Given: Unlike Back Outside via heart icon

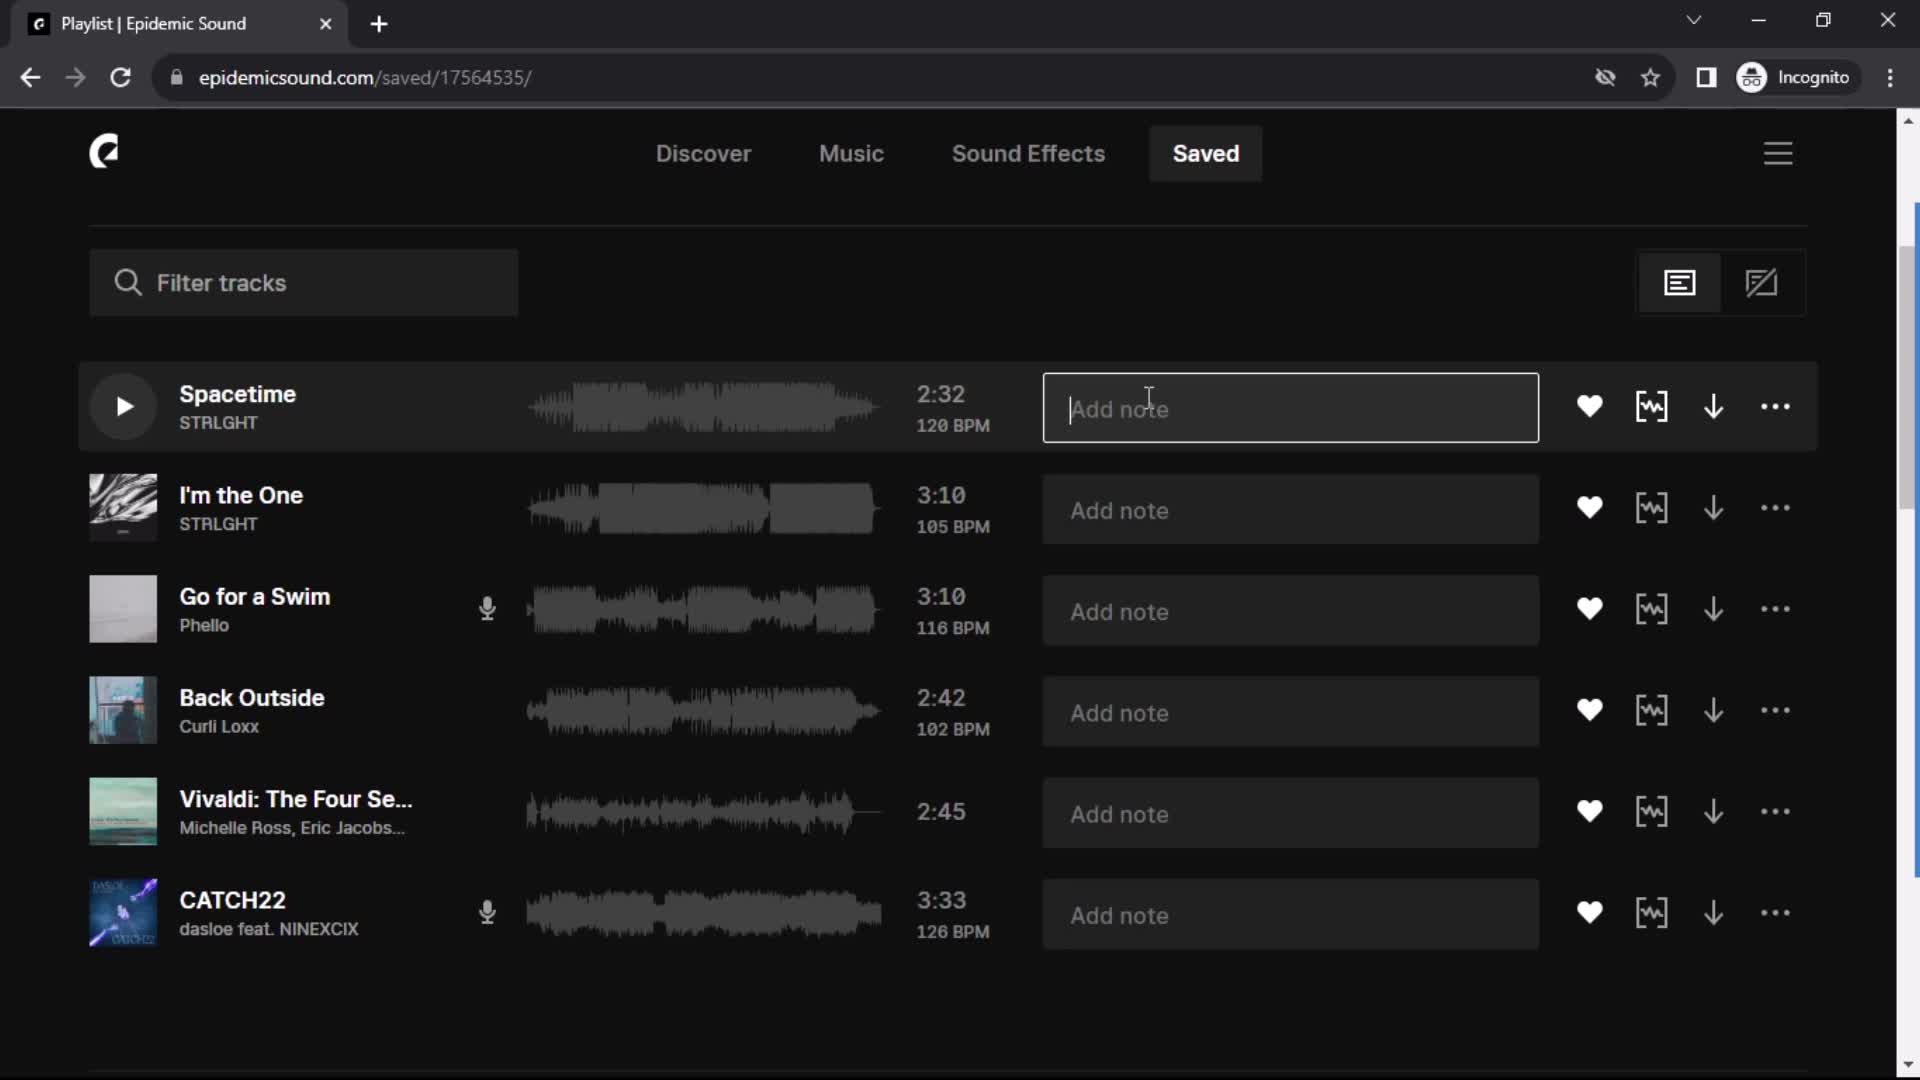Looking at the screenshot, I should (x=1589, y=710).
